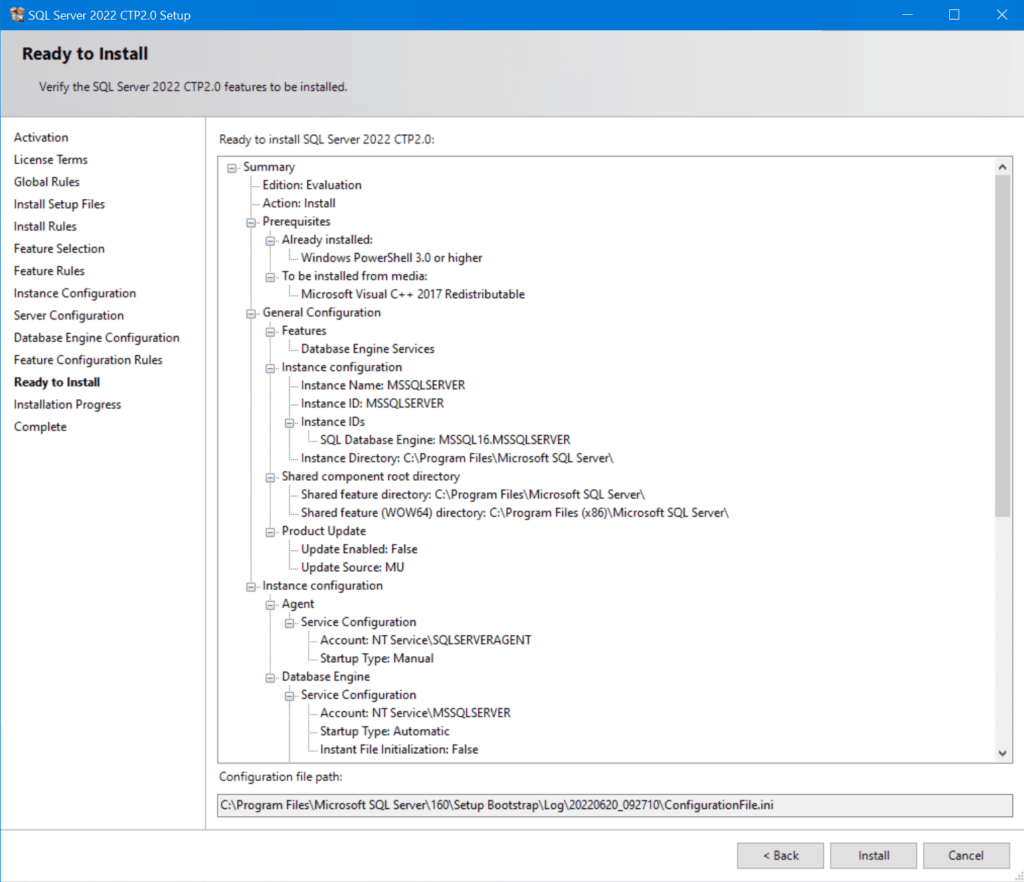This screenshot has width=1024, height=882.
Task: Select the Complete step
Action: [40, 426]
